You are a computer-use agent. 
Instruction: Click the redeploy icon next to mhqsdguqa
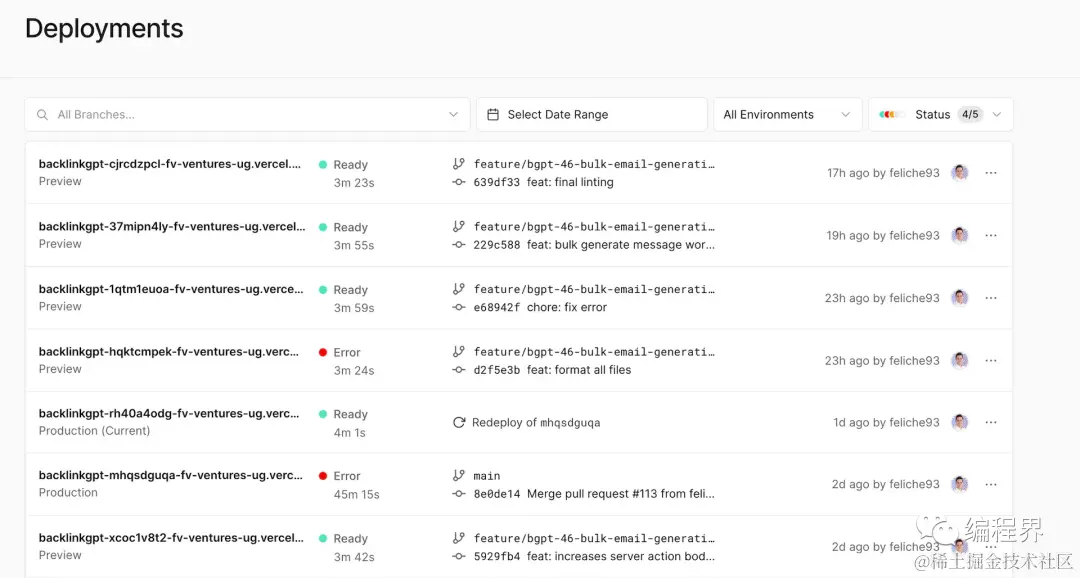459,422
